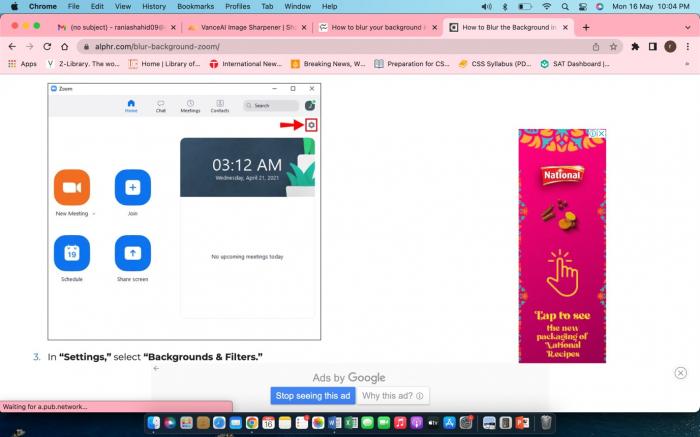Open the Z-Library bookmark

[x=83, y=64]
